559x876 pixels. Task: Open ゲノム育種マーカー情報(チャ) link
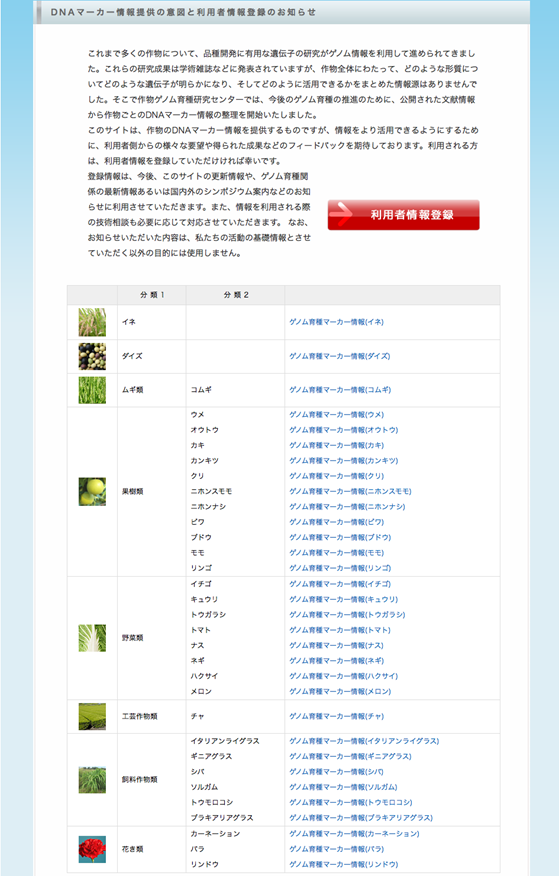point(336,716)
